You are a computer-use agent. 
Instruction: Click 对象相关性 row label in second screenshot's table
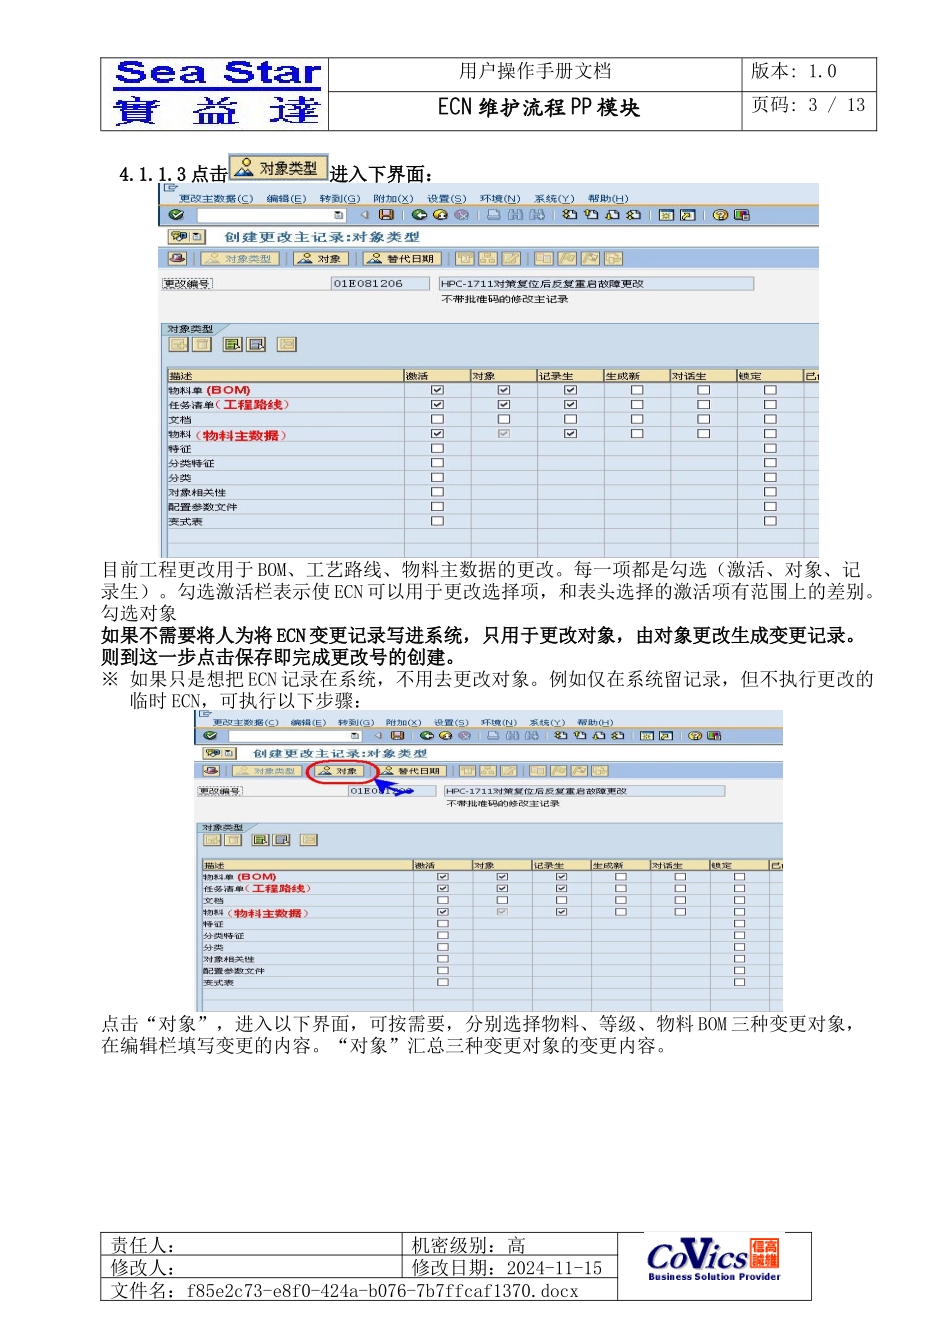(x=229, y=959)
